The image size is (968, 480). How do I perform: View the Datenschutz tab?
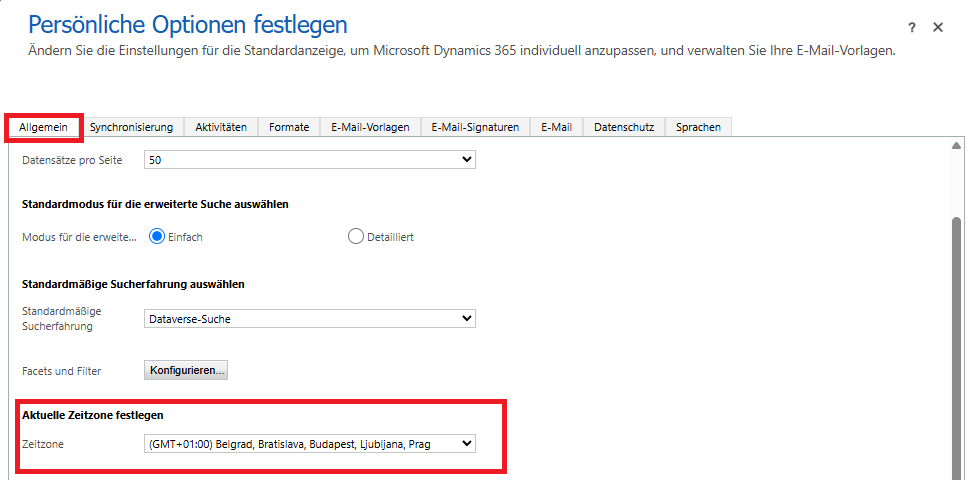point(623,127)
